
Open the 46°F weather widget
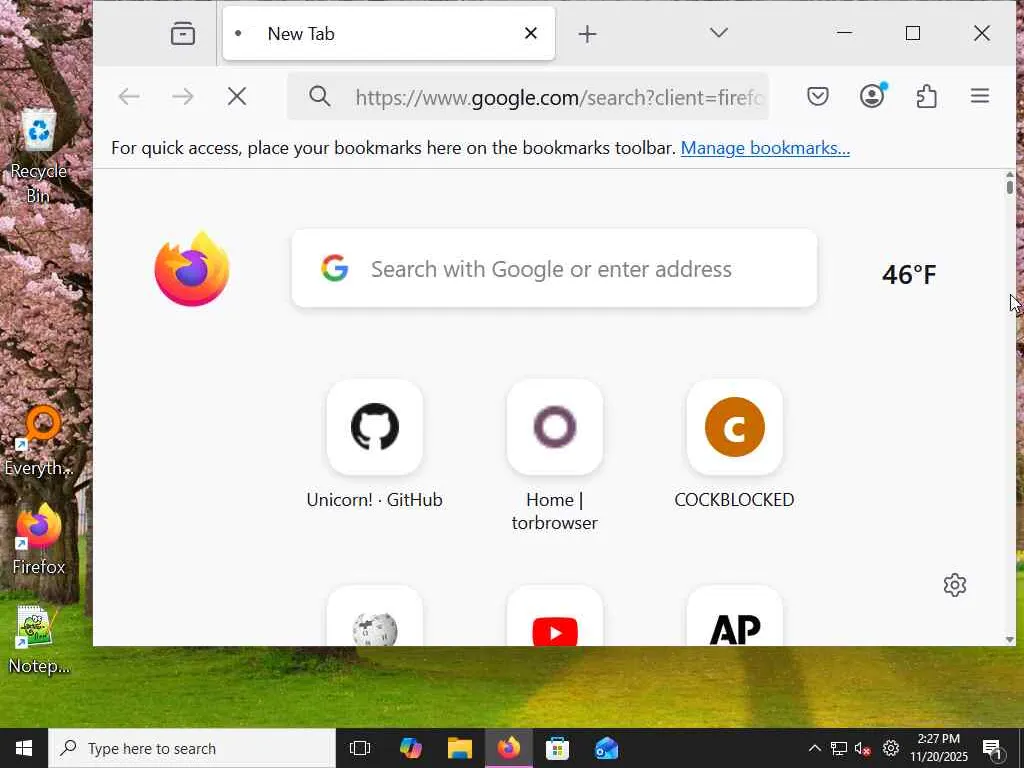[909, 274]
